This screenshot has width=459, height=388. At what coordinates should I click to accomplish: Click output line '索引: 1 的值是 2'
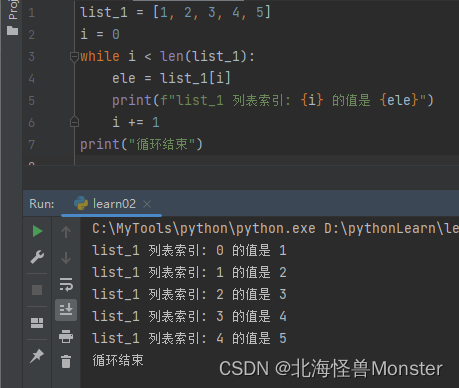point(189,272)
